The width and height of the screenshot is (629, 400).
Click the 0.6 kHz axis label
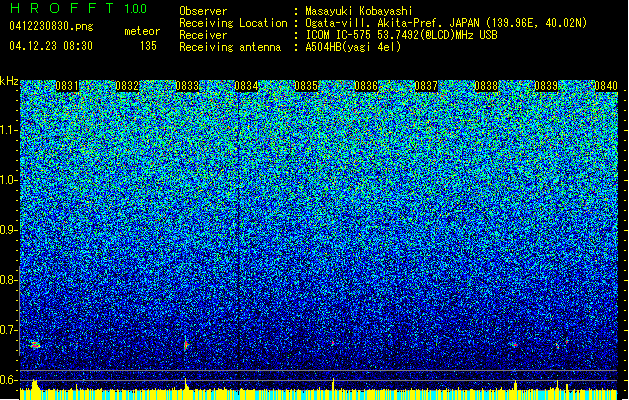pyautogui.click(x=9, y=380)
